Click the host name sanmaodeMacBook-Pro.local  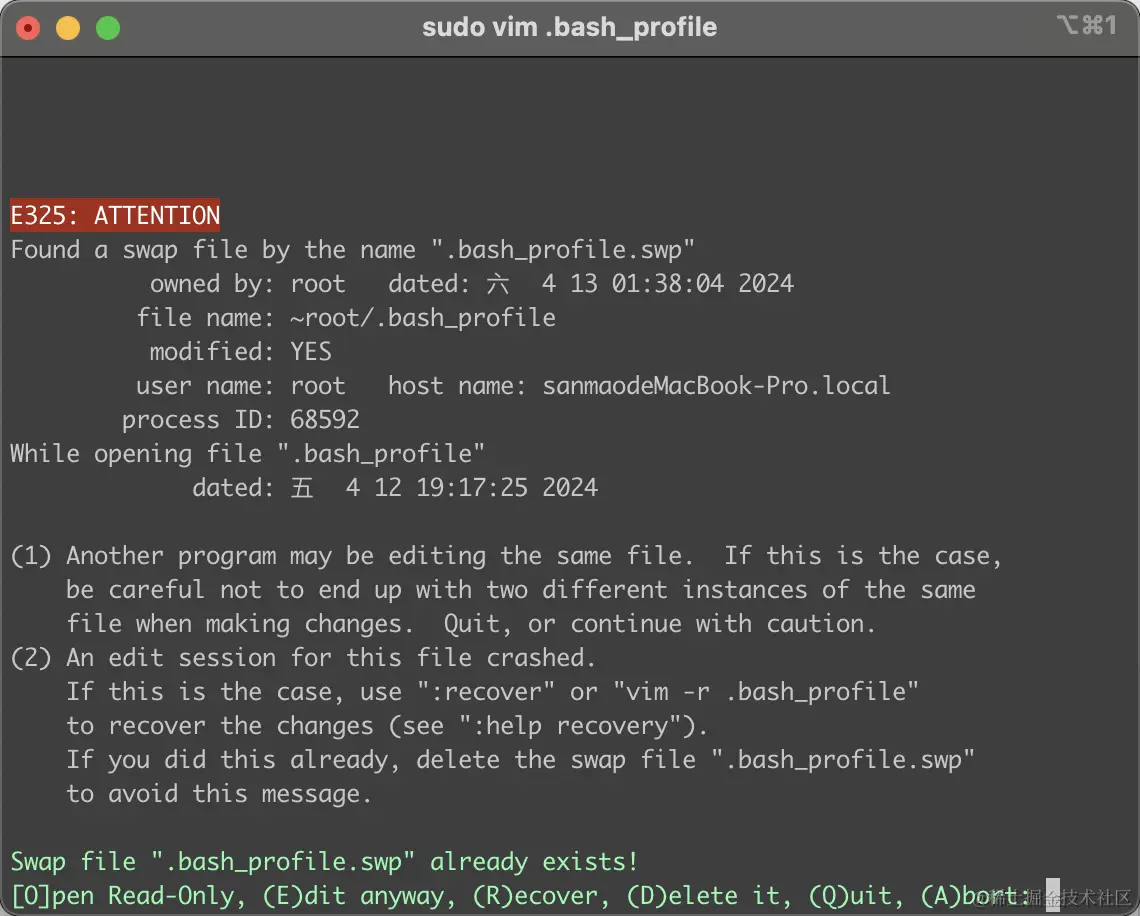pos(716,386)
